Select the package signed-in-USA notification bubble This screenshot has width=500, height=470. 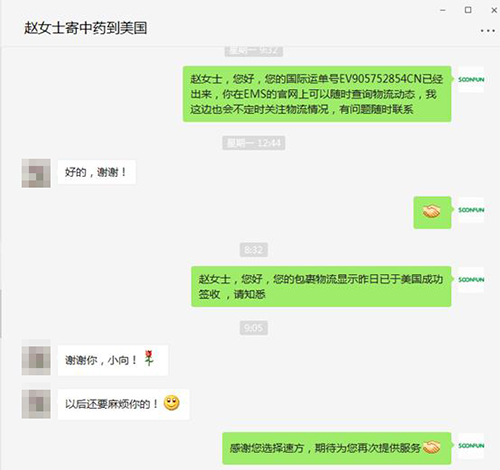click(x=321, y=286)
